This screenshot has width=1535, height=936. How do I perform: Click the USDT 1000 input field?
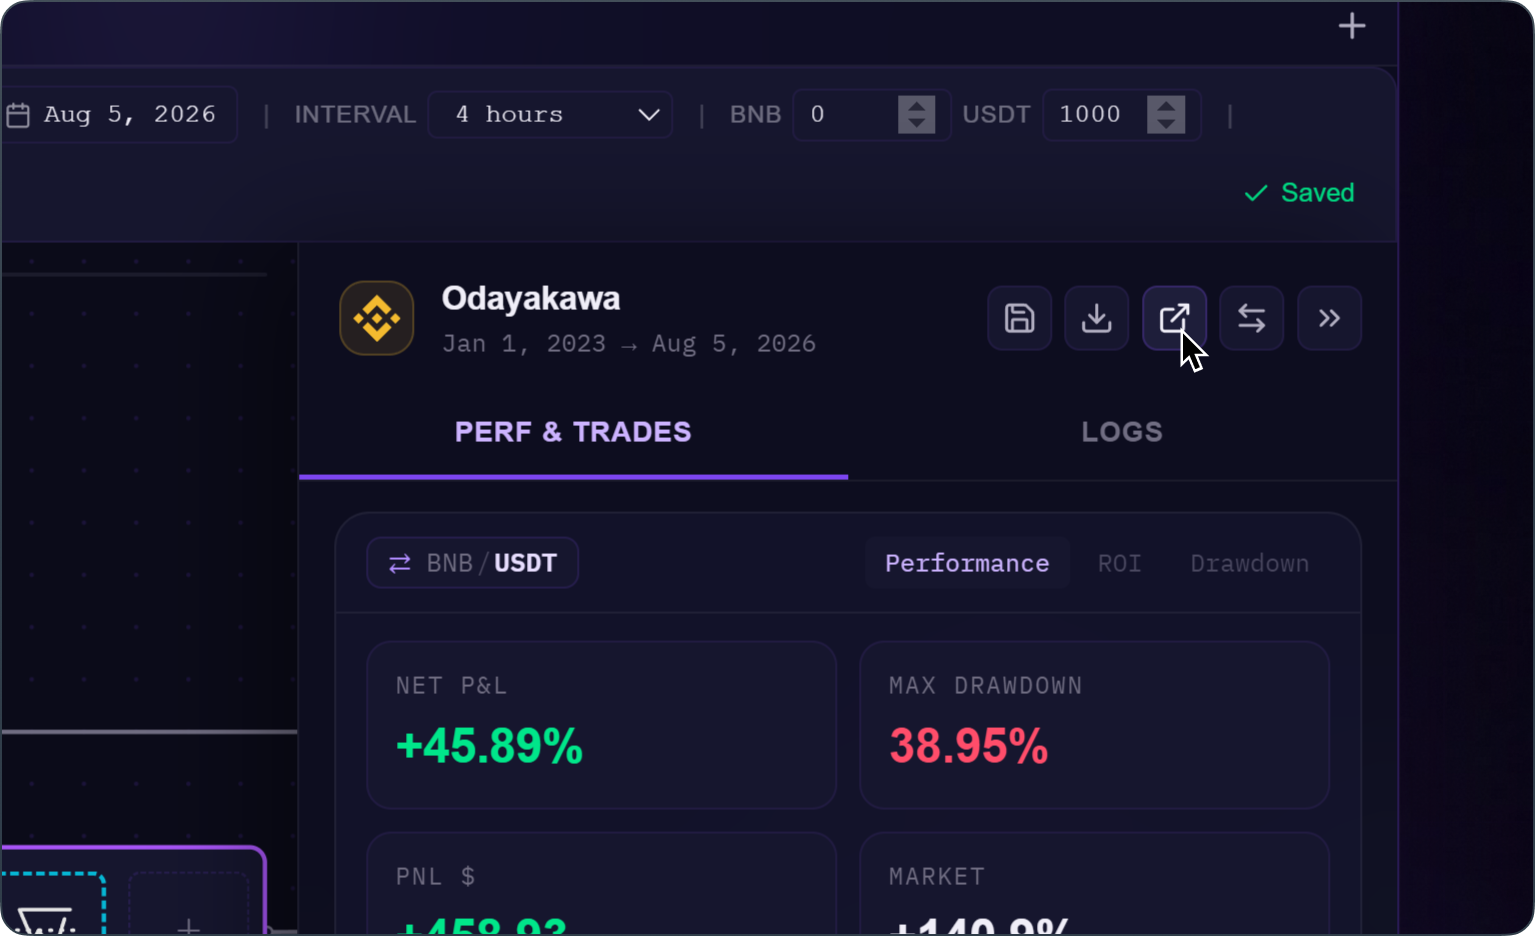1121,115
